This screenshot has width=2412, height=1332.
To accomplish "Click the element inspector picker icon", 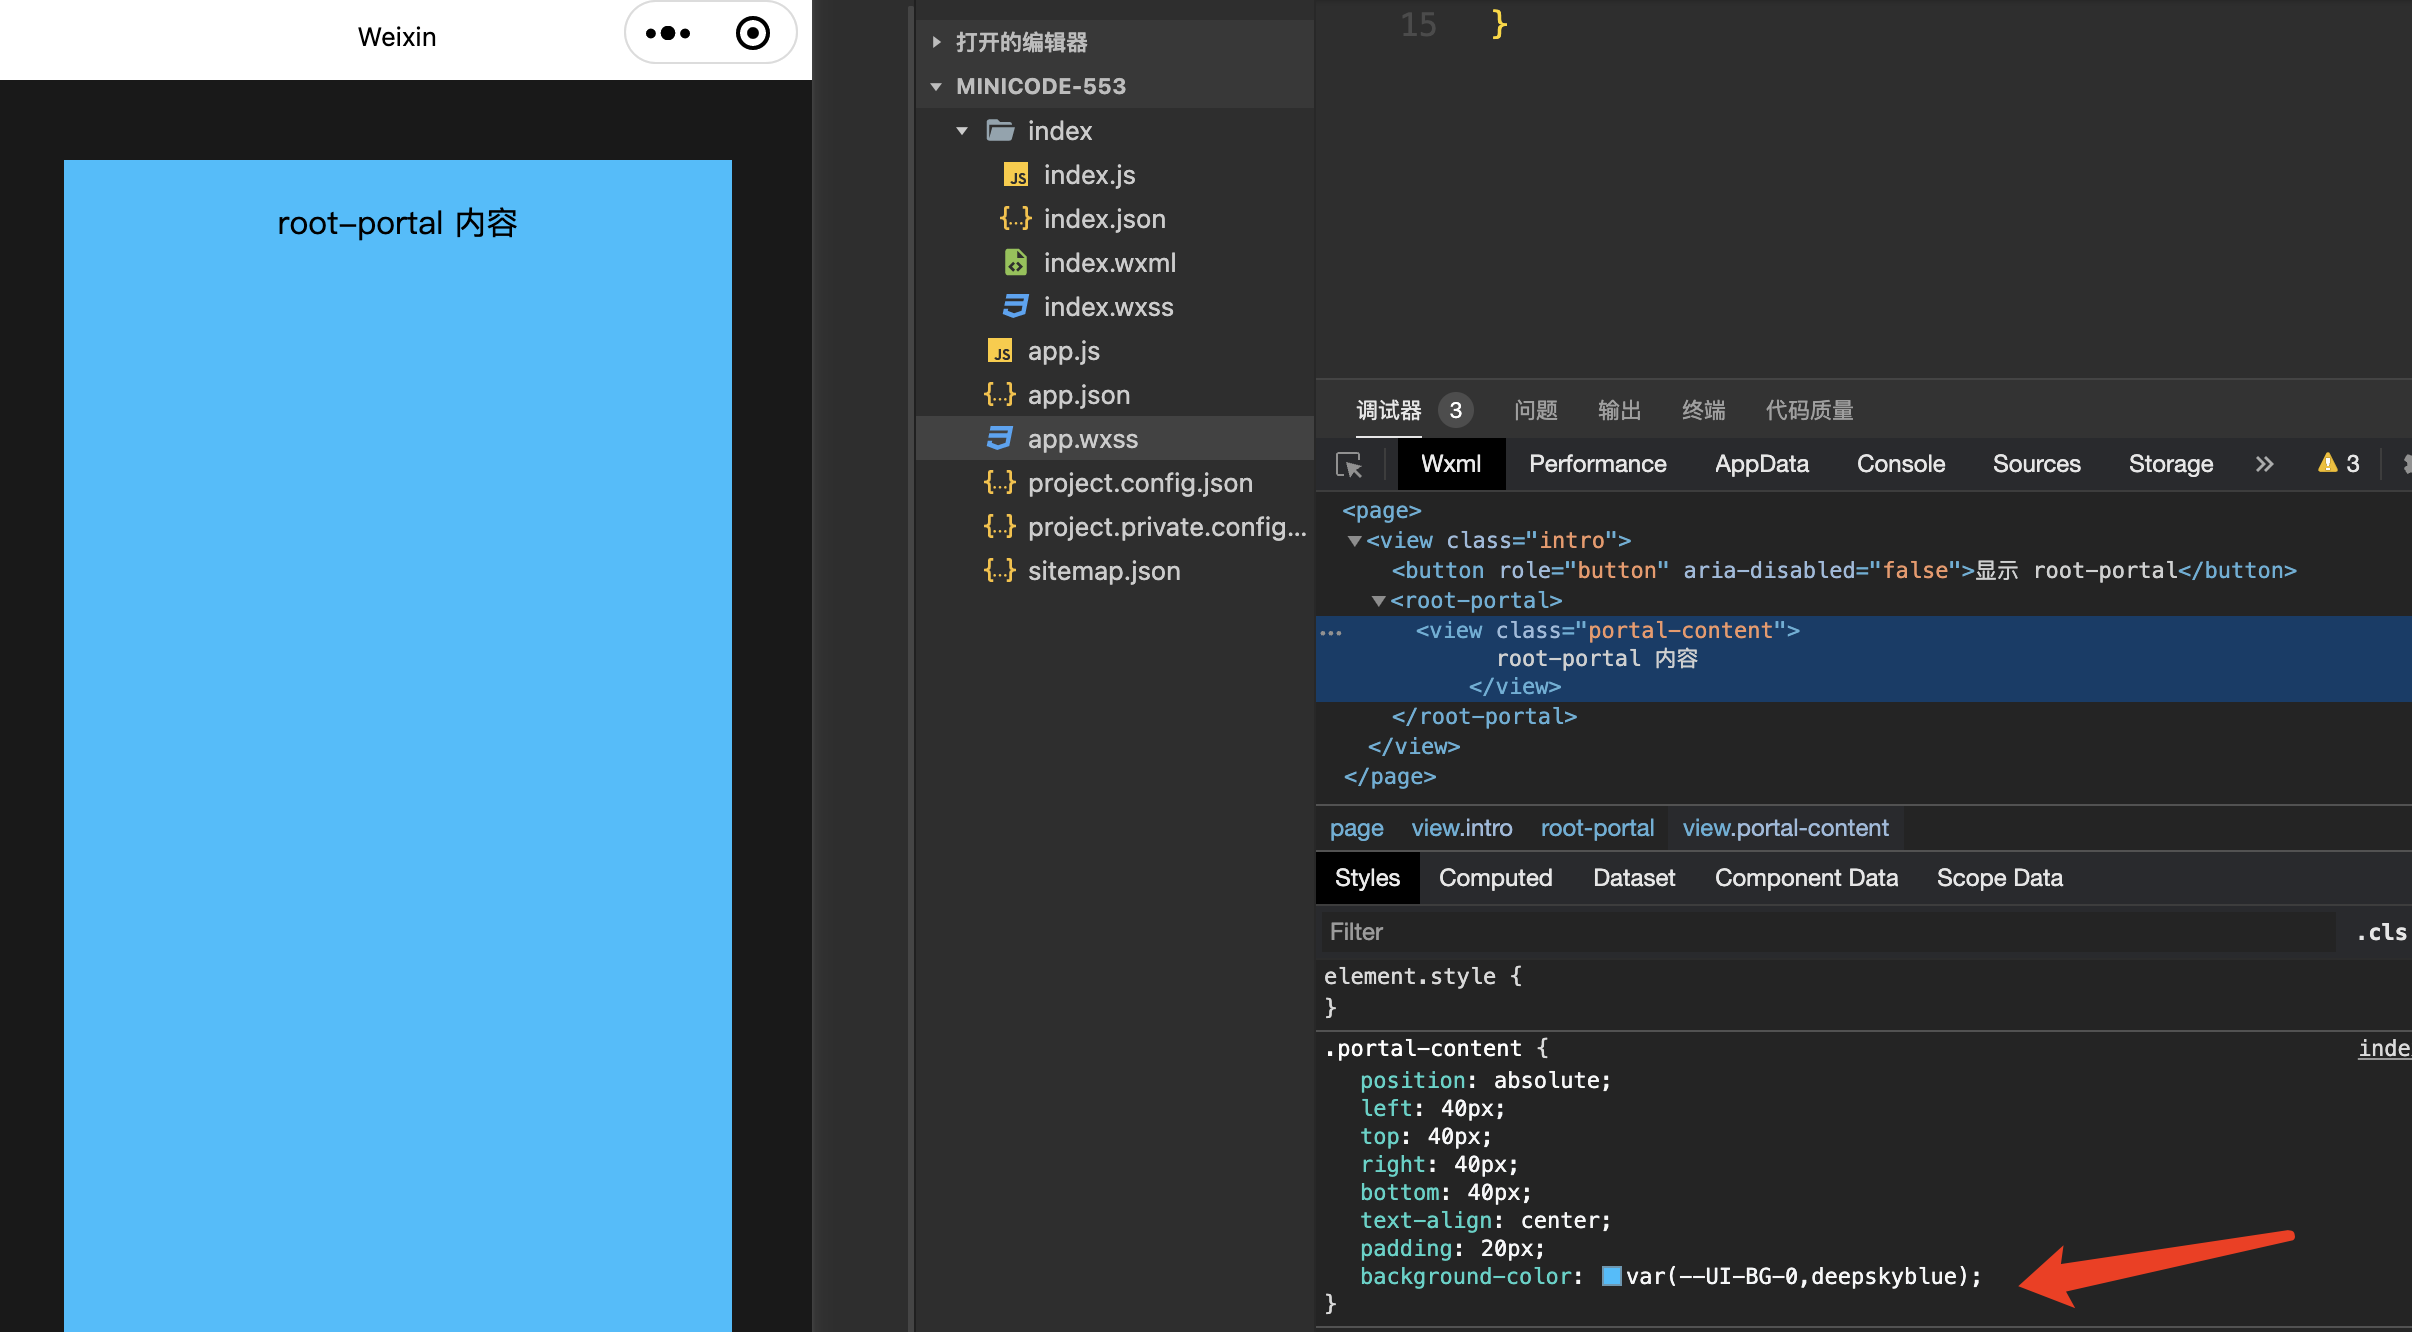I will [1349, 465].
